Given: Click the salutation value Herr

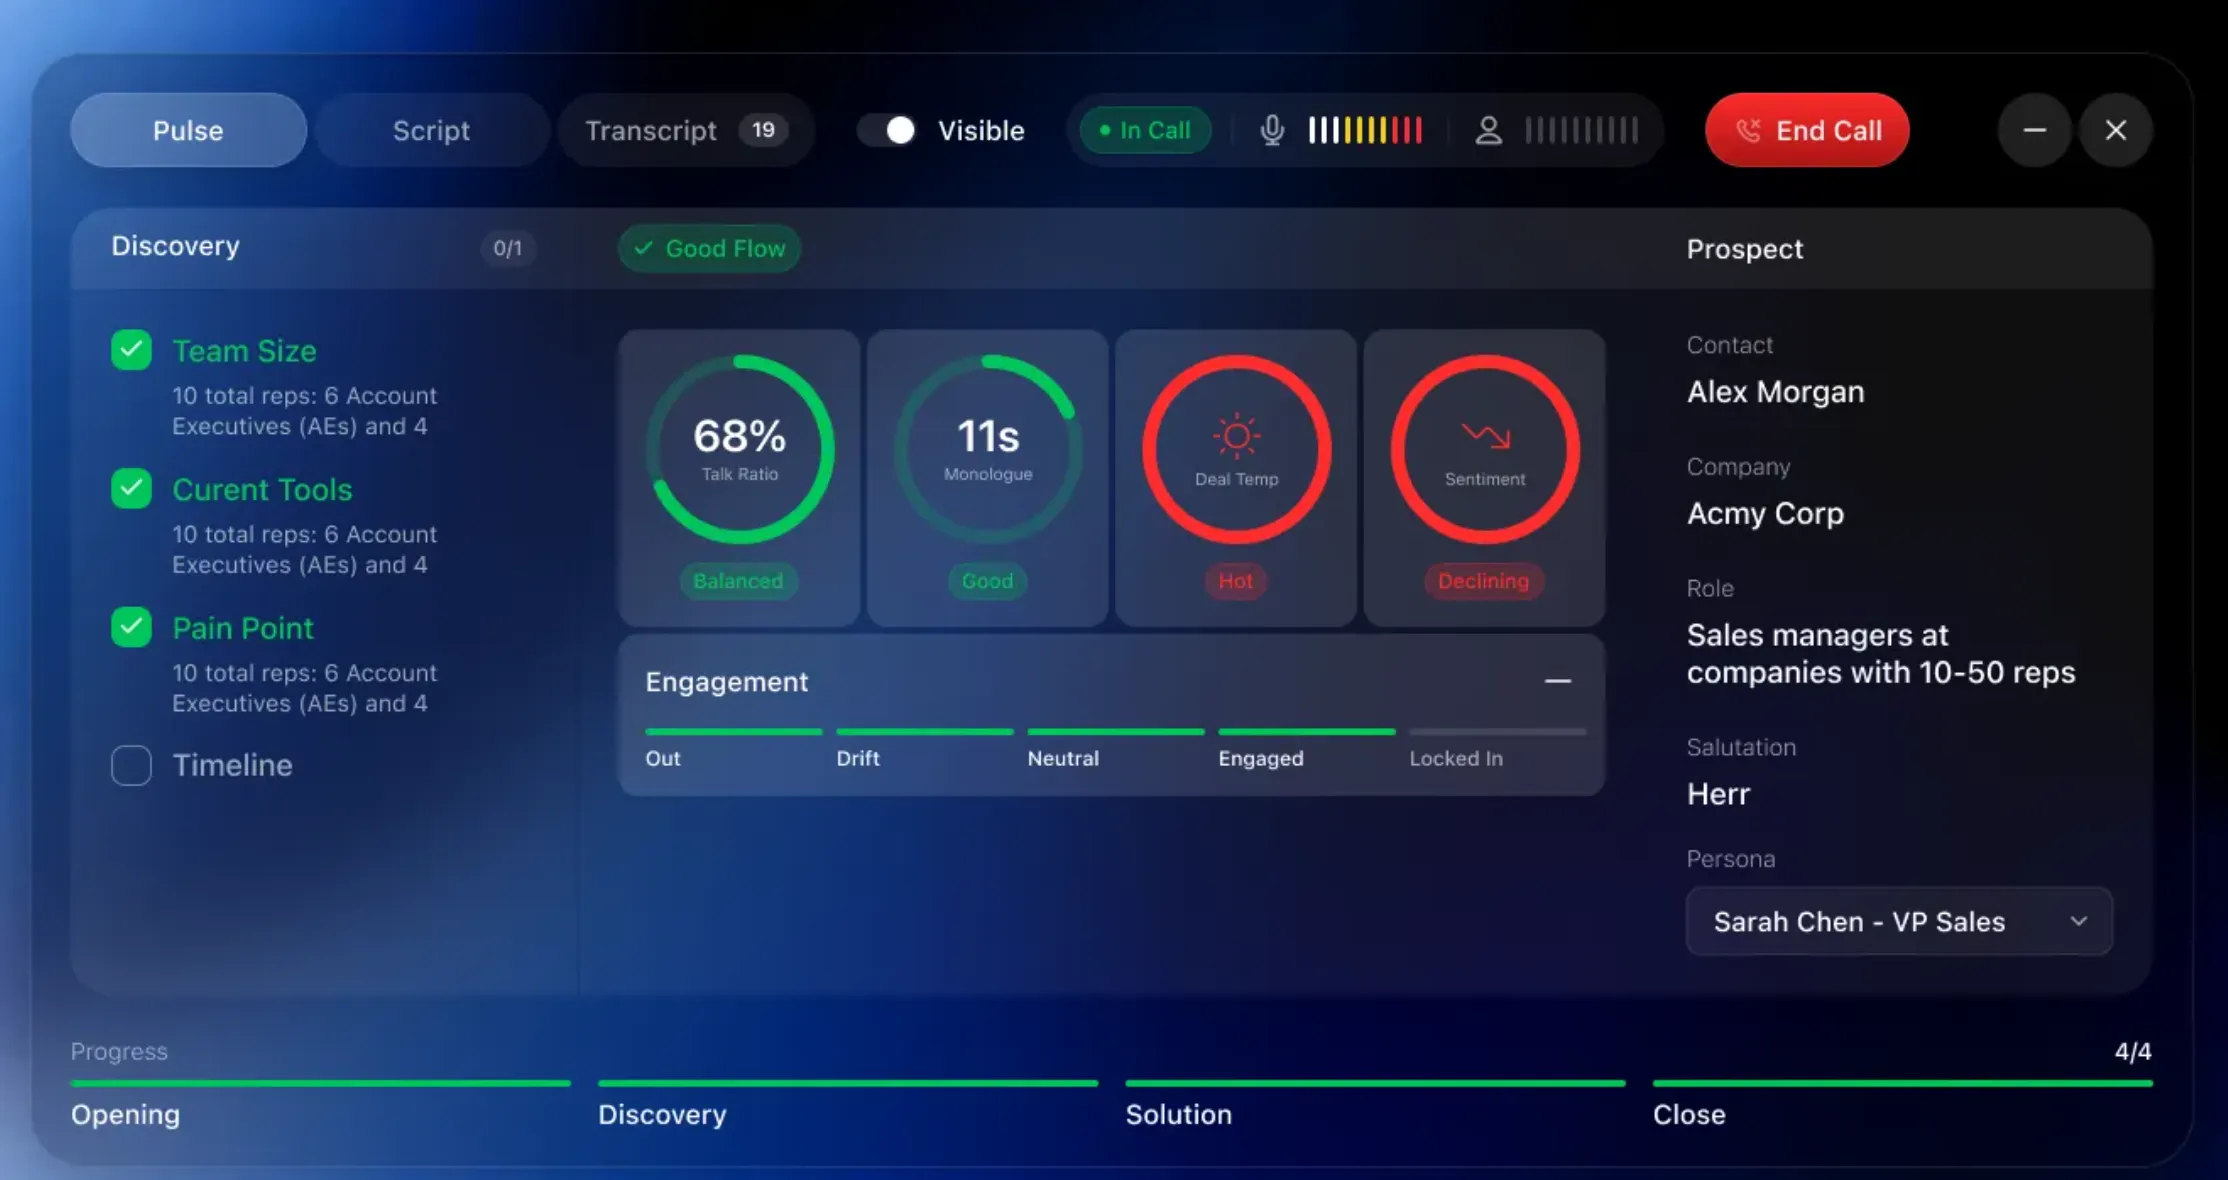Looking at the screenshot, I should pos(1719,794).
